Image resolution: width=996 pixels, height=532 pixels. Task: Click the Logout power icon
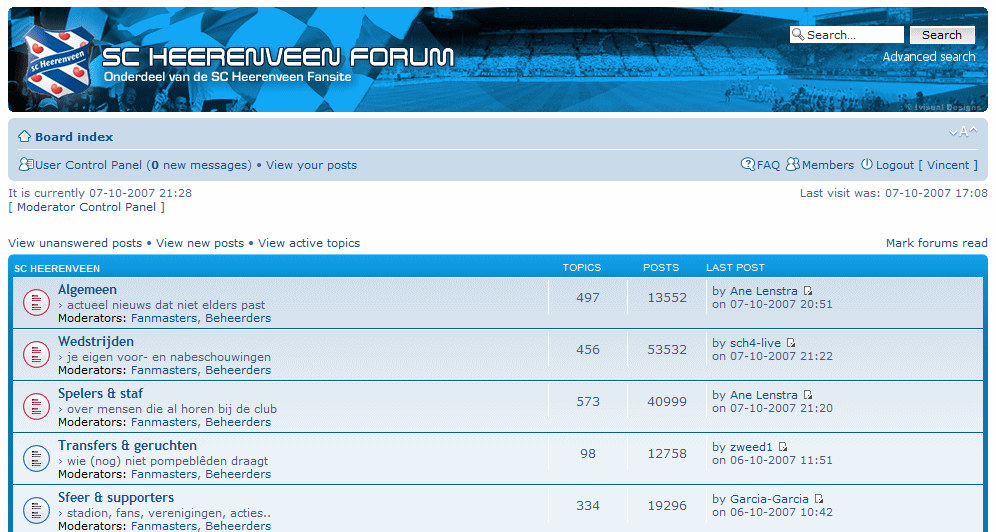pyautogui.click(x=866, y=164)
